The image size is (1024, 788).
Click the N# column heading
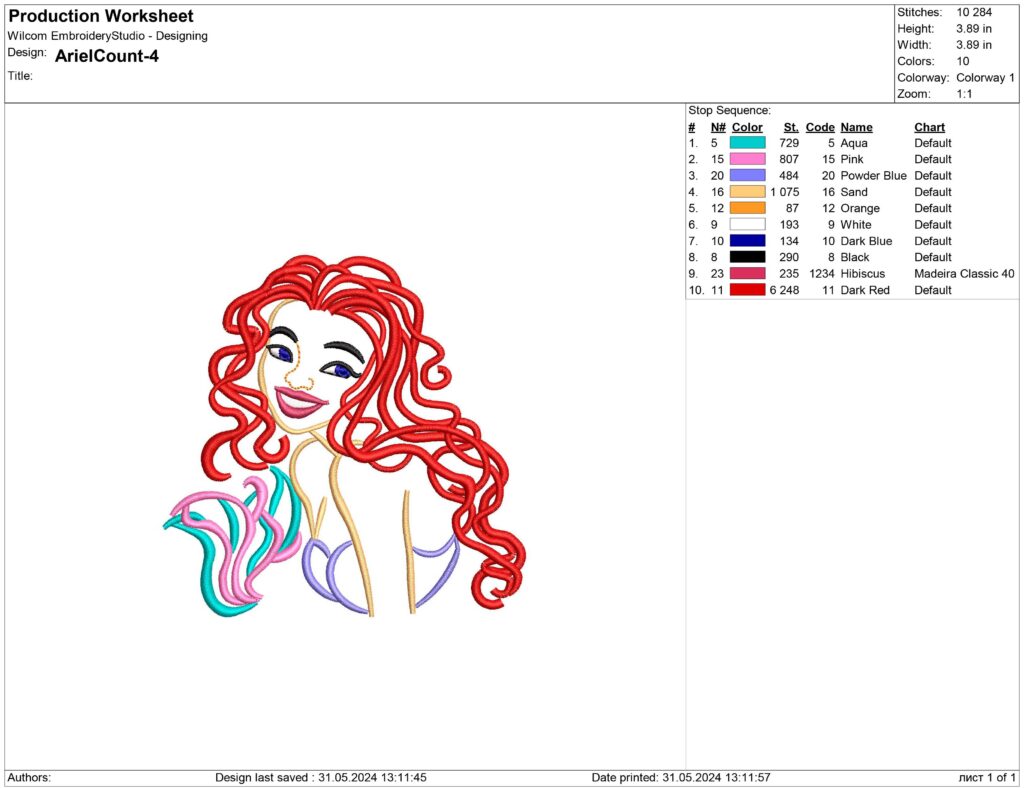[x=717, y=126]
